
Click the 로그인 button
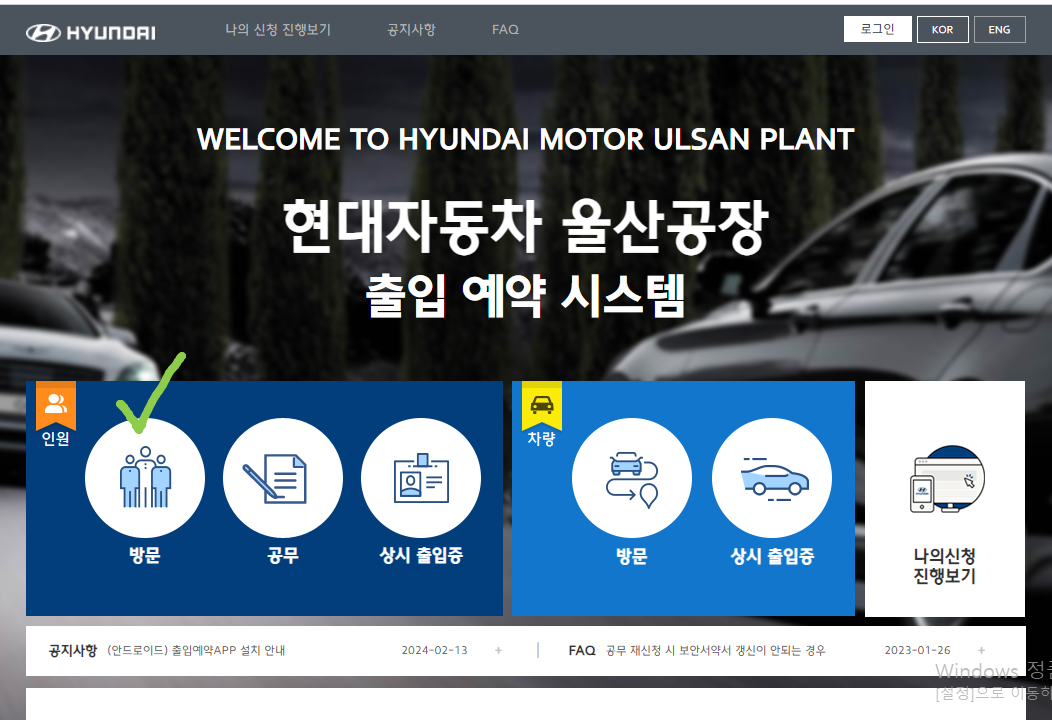click(x=878, y=29)
